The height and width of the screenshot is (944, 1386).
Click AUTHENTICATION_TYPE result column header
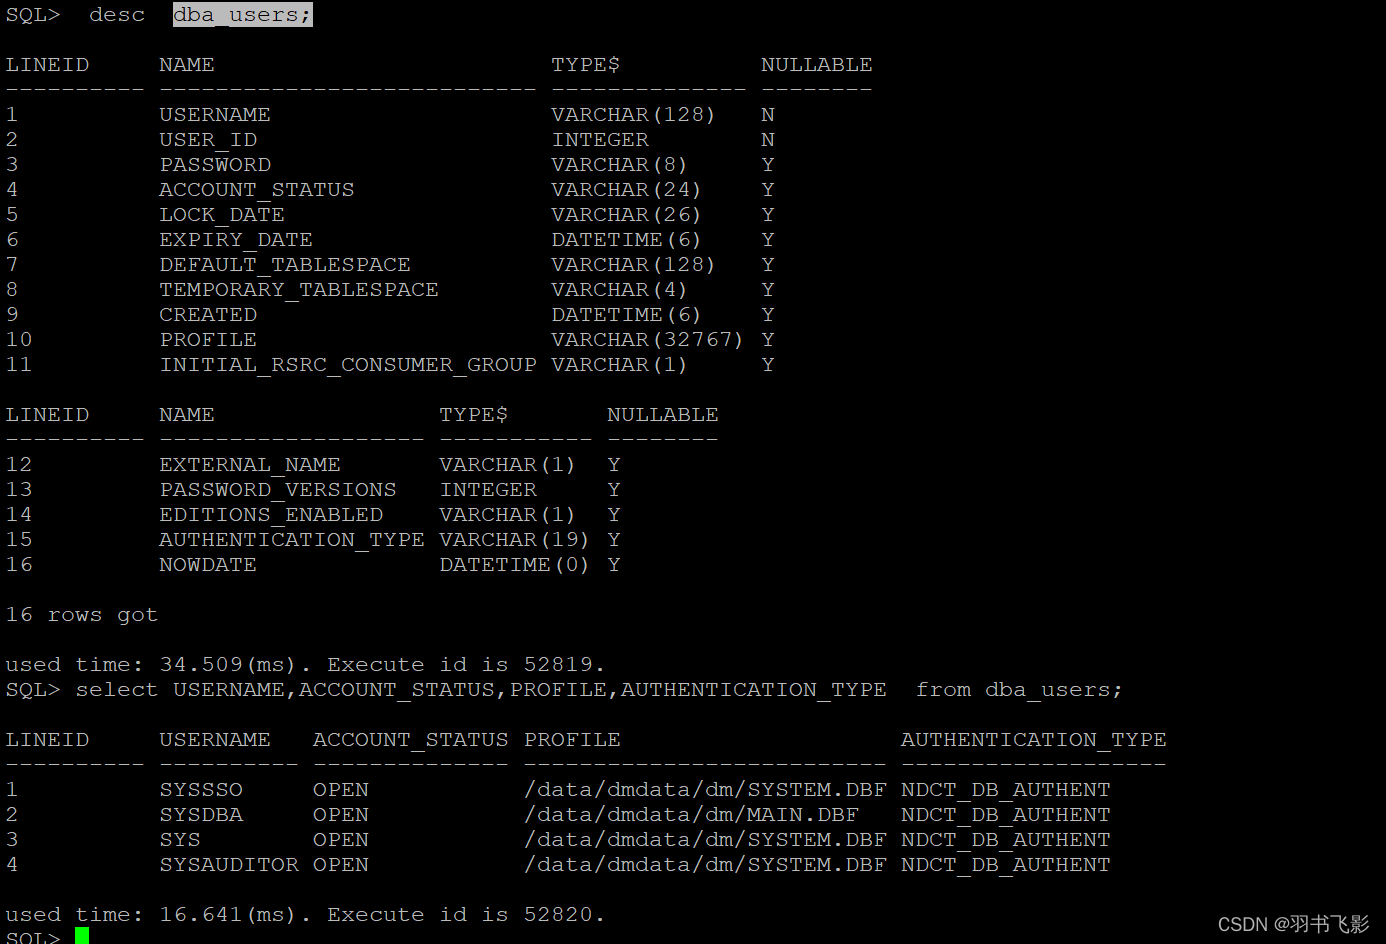[x=1033, y=740]
